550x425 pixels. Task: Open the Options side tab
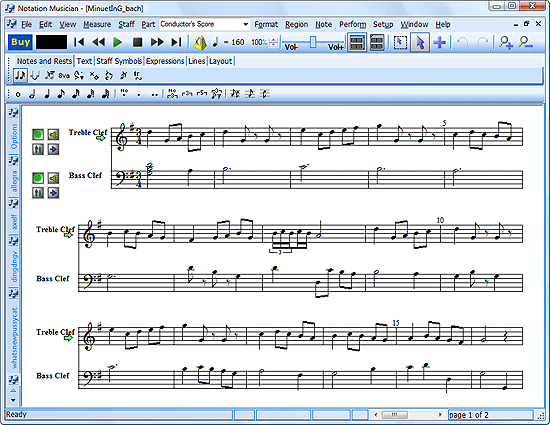(14, 137)
